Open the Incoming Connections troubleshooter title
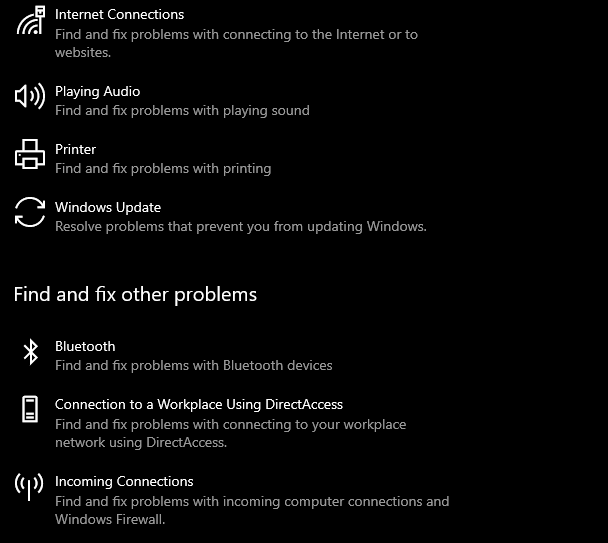Image resolution: width=608 pixels, height=543 pixels. [x=124, y=482]
